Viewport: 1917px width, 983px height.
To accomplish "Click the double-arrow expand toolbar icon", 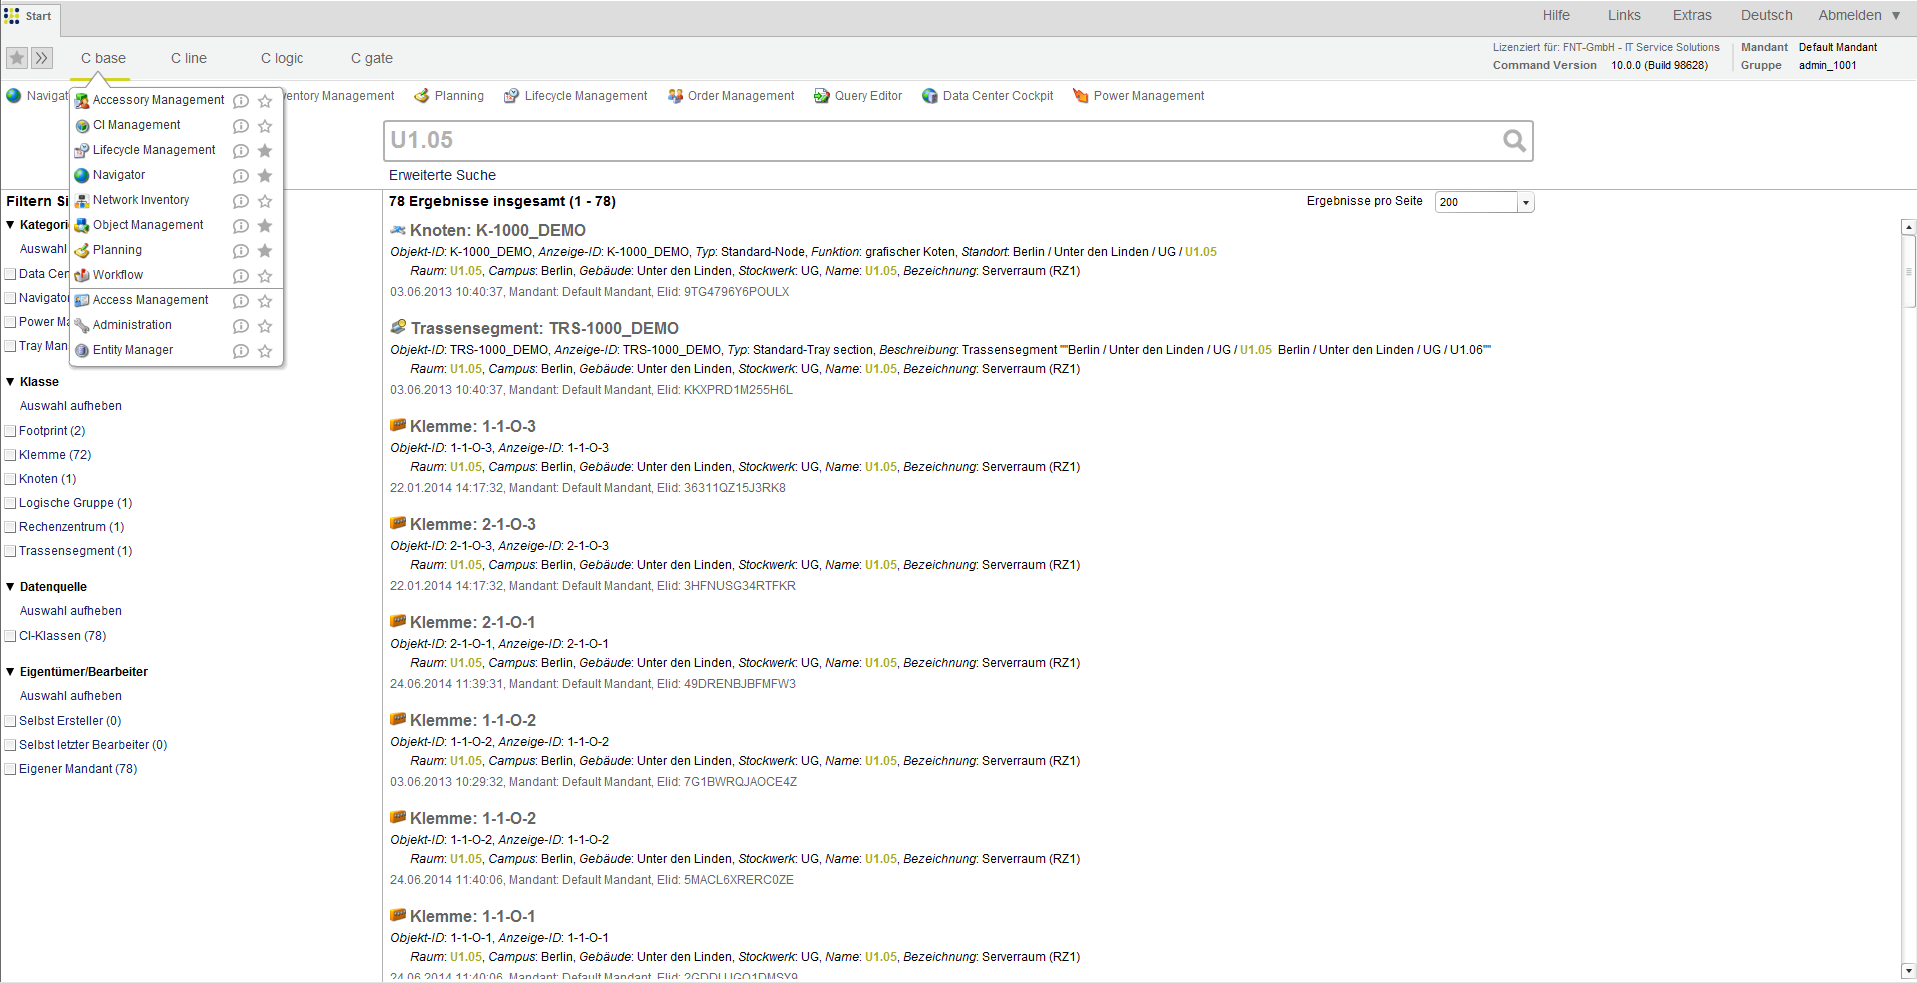I will pyautogui.click(x=41, y=58).
